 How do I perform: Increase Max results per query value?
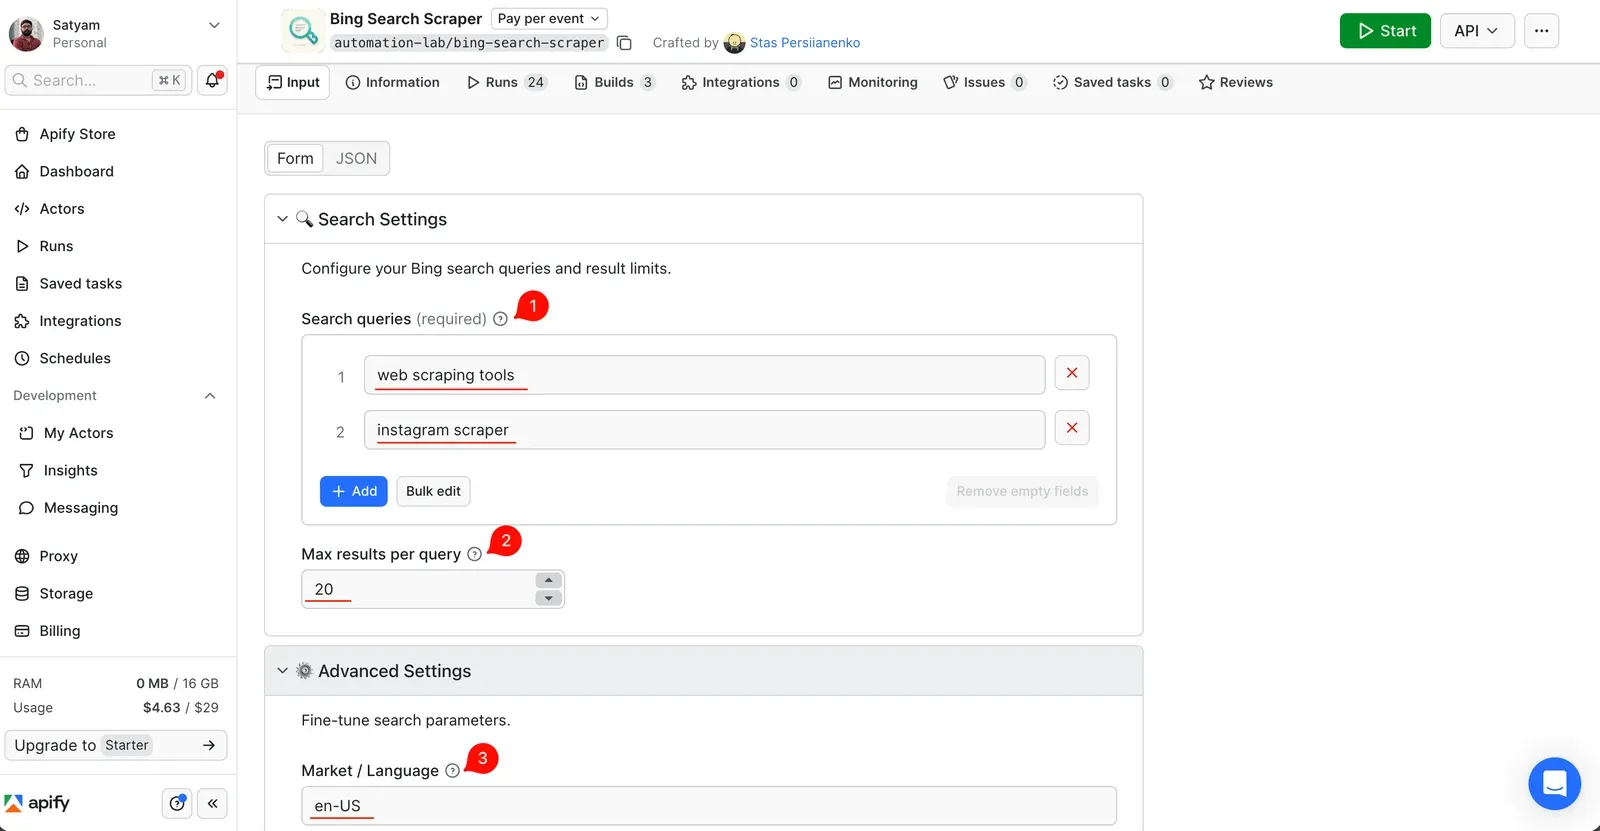pos(548,580)
